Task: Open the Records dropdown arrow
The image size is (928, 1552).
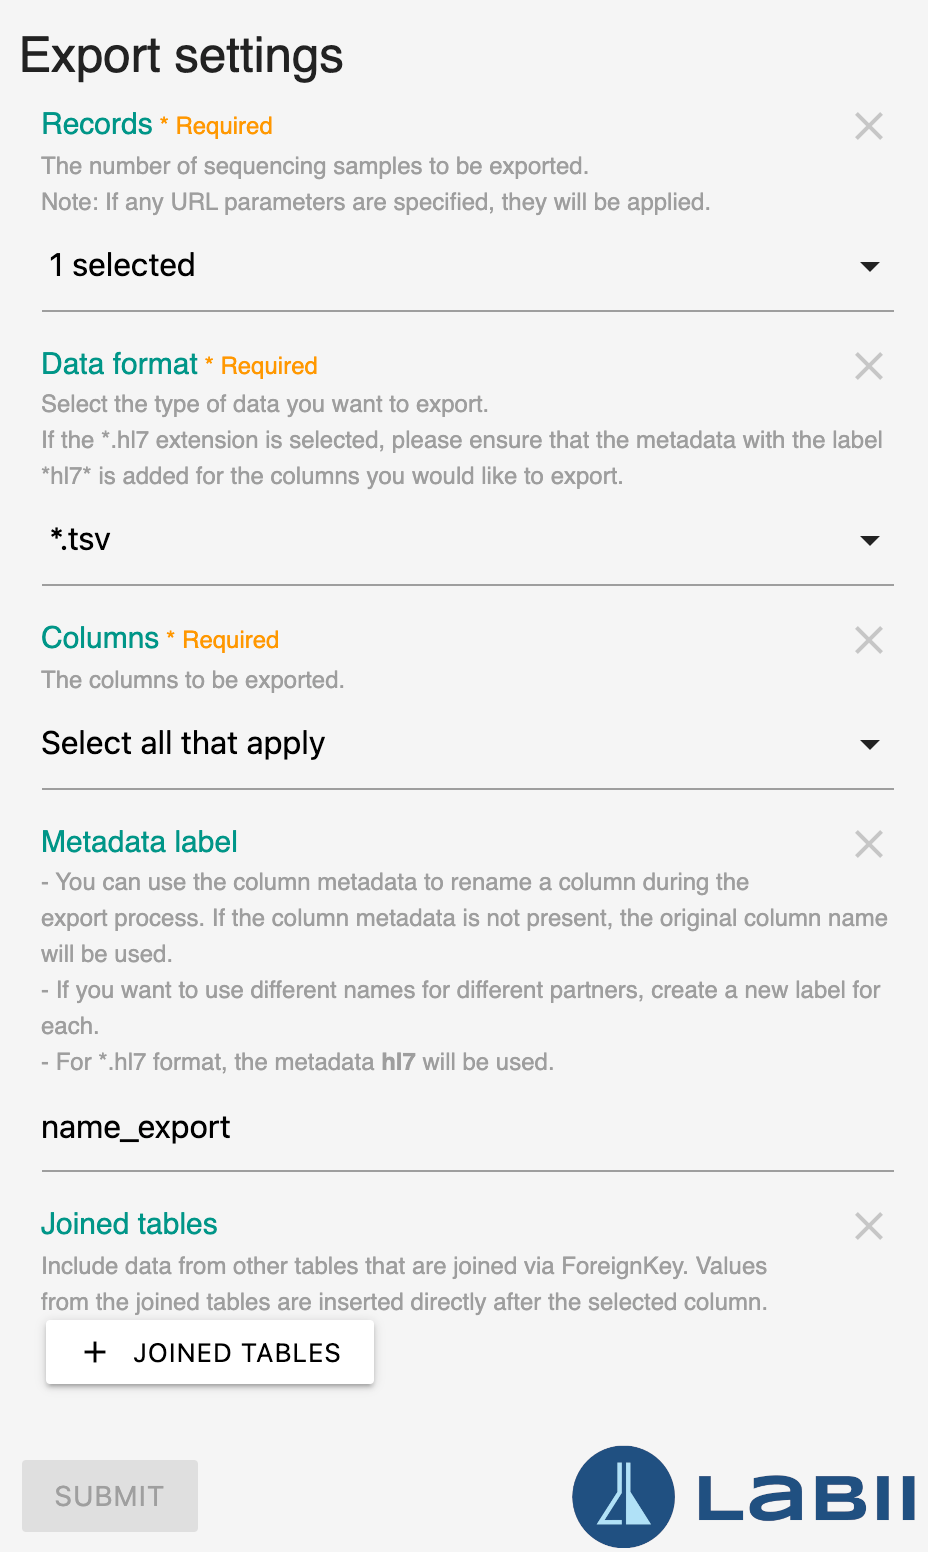Action: click(870, 266)
